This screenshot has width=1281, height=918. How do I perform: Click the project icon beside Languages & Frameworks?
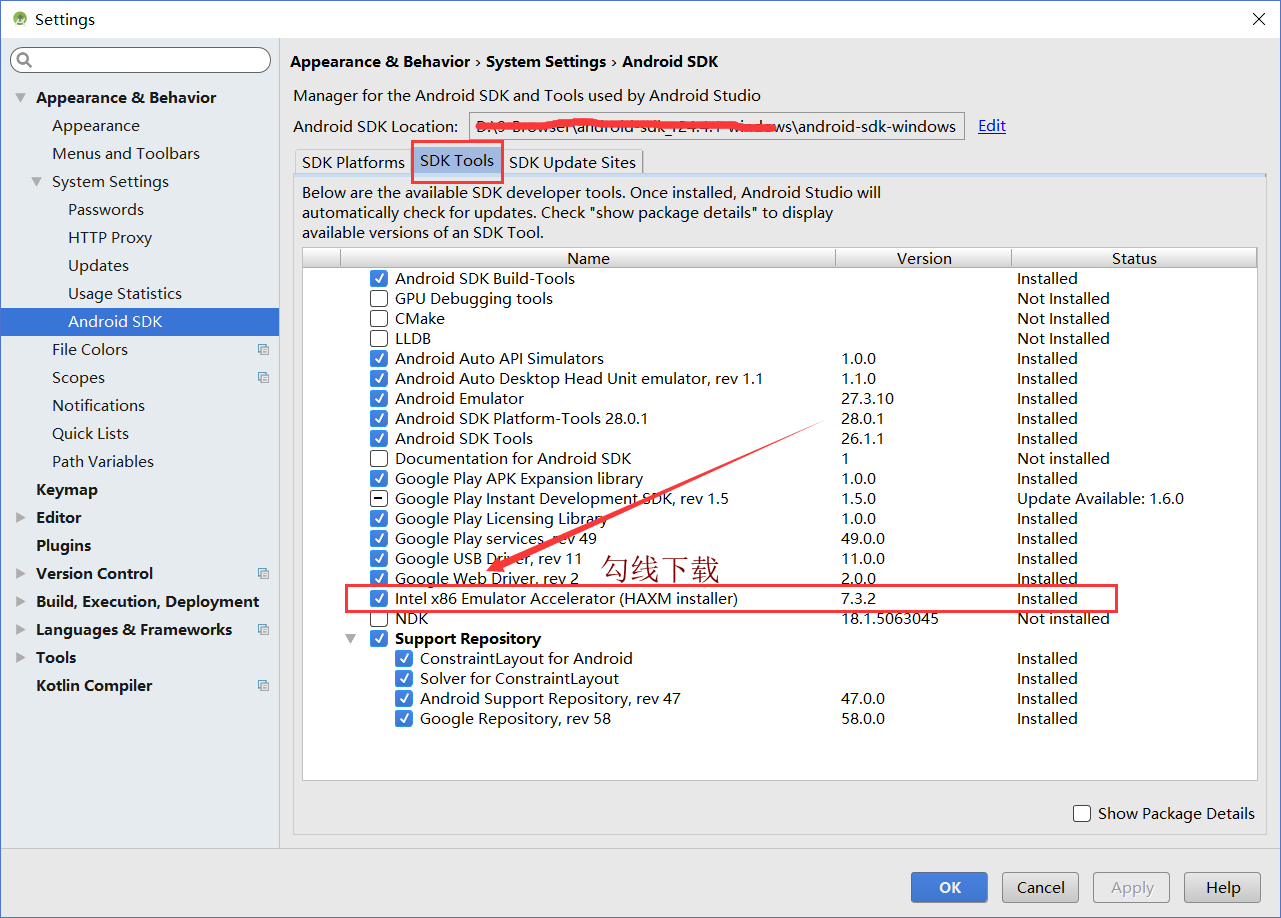coord(263,630)
